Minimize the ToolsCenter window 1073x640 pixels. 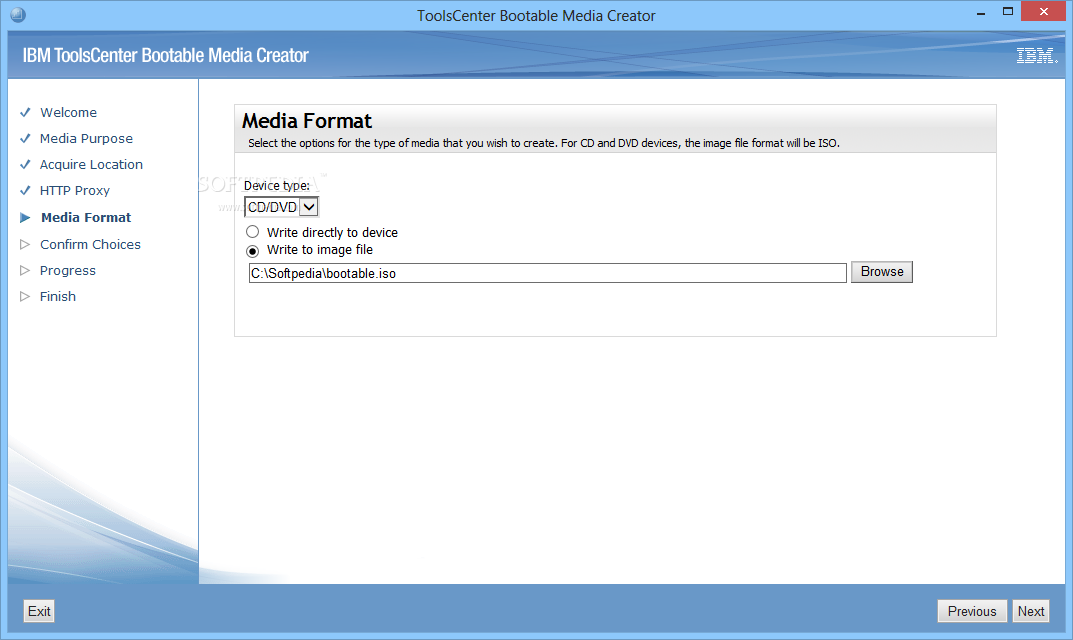pyautogui.click(x=981, y=12)
